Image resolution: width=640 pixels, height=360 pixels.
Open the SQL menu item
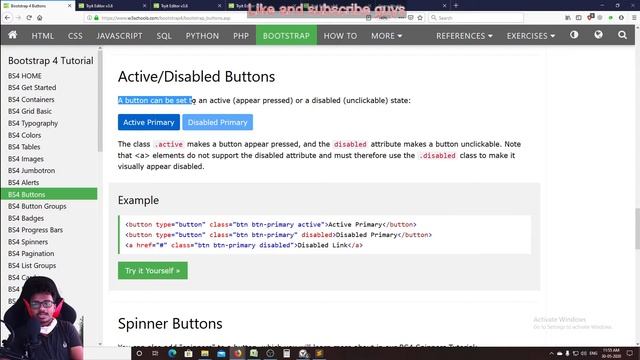[x=164, y=36]
